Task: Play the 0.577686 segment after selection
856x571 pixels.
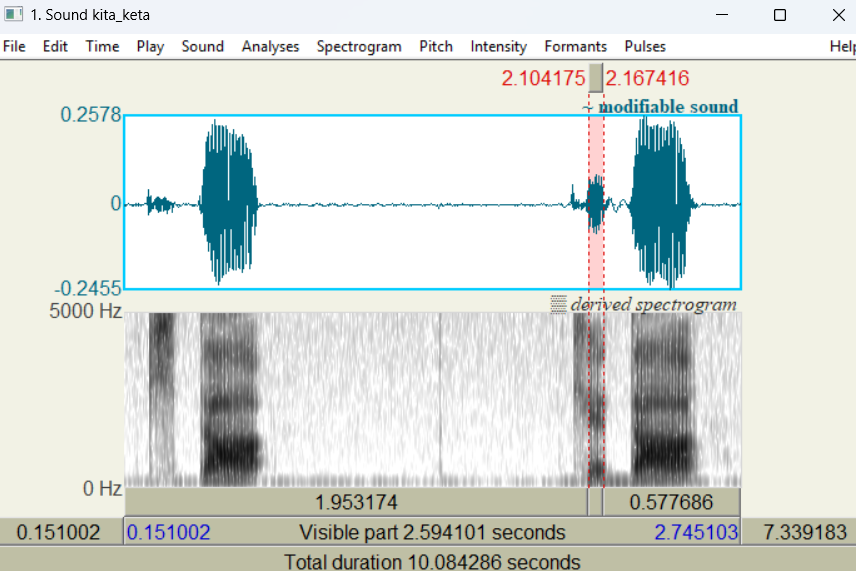Action: click(671, 502)
